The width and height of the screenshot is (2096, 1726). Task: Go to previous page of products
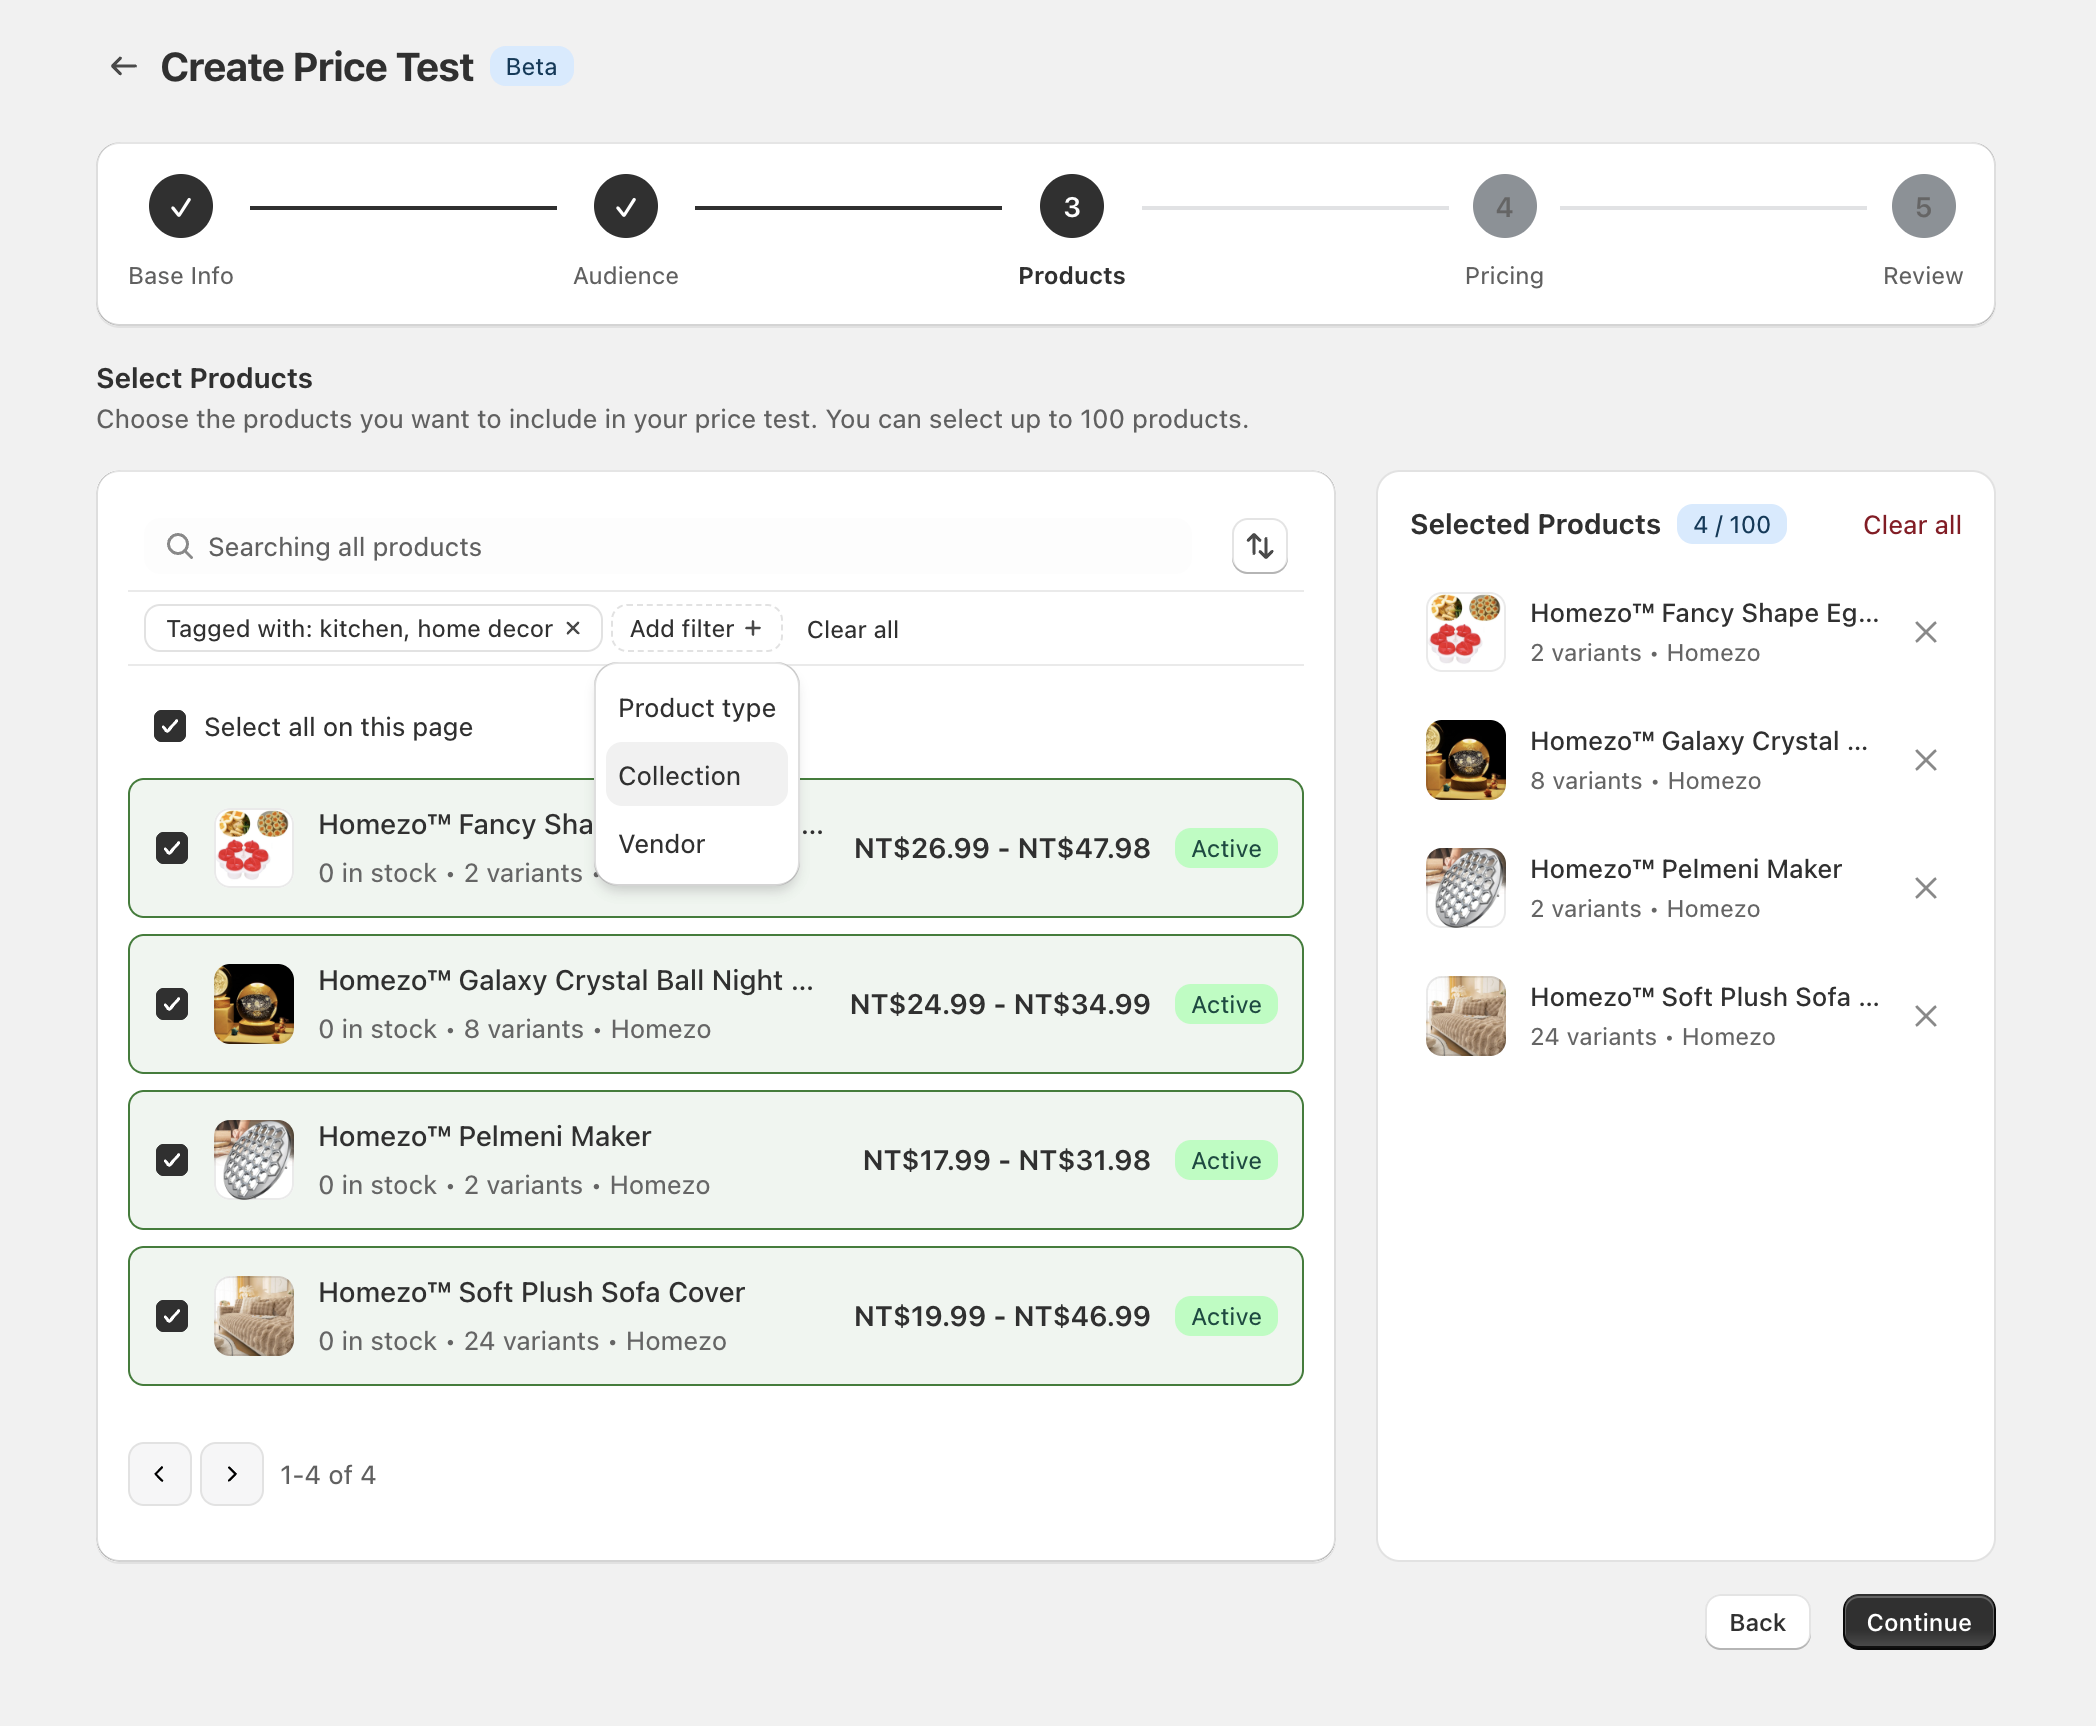point(160,1474)
